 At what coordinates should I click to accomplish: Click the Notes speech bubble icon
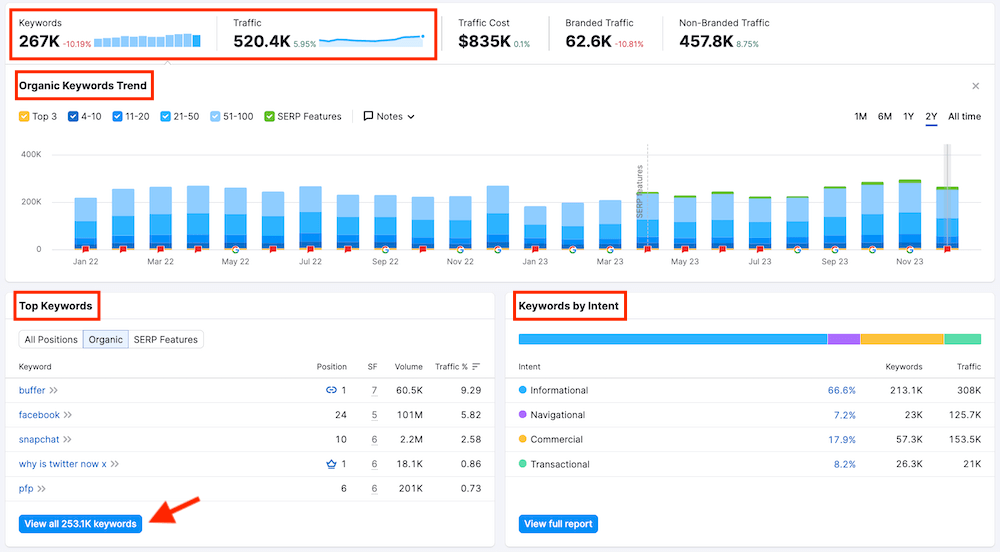point(368,117)
